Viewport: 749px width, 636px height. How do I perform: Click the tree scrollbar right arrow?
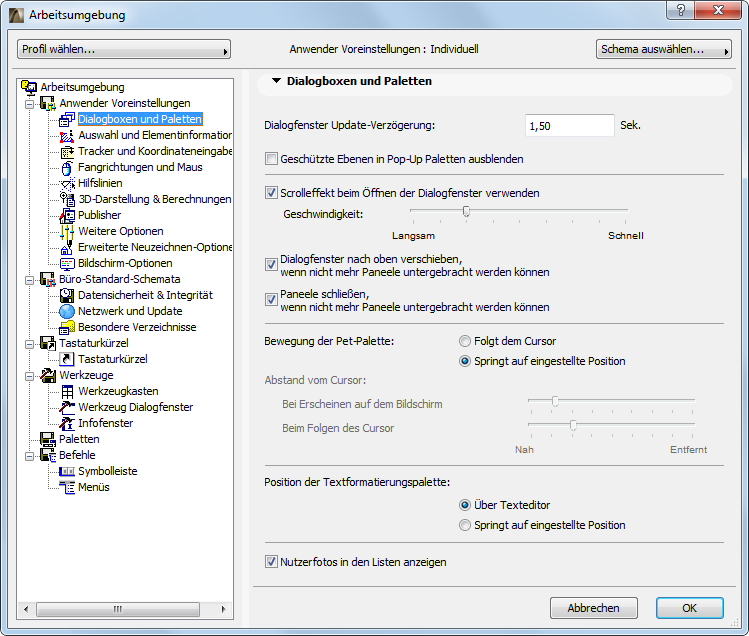click(x=223, y=609)
